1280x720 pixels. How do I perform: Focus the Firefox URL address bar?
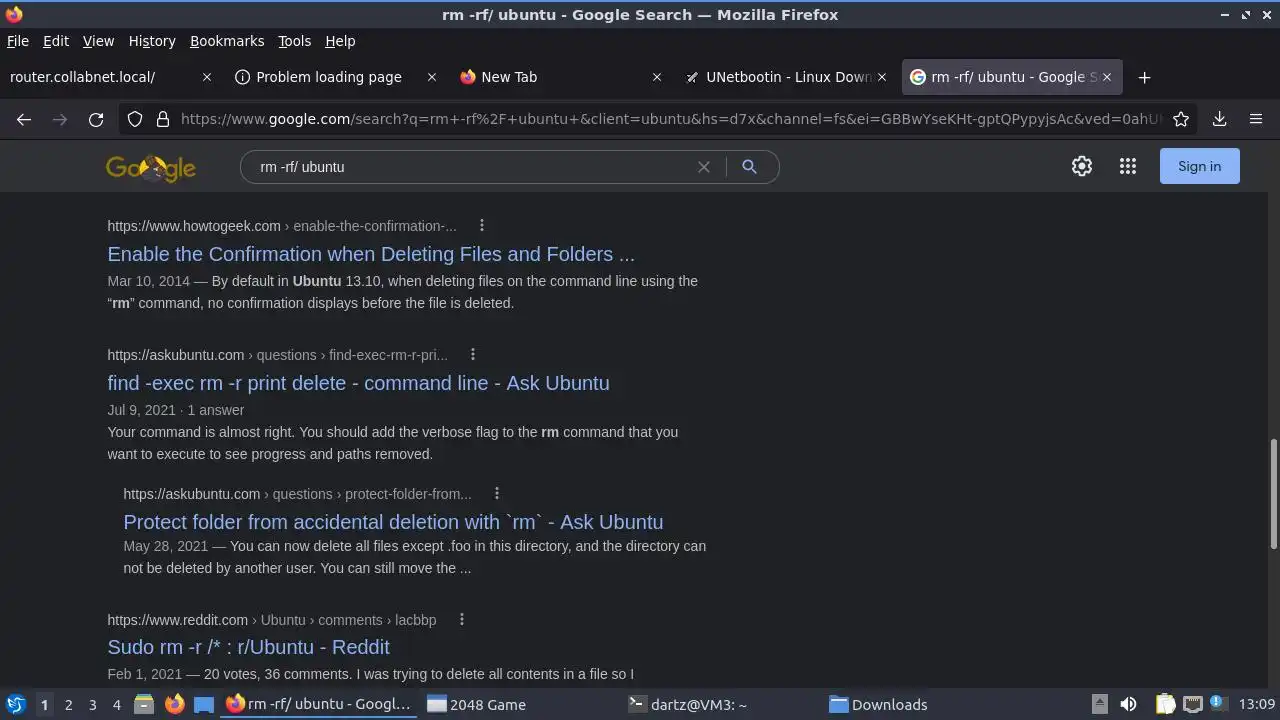click(x=670, y=119)
